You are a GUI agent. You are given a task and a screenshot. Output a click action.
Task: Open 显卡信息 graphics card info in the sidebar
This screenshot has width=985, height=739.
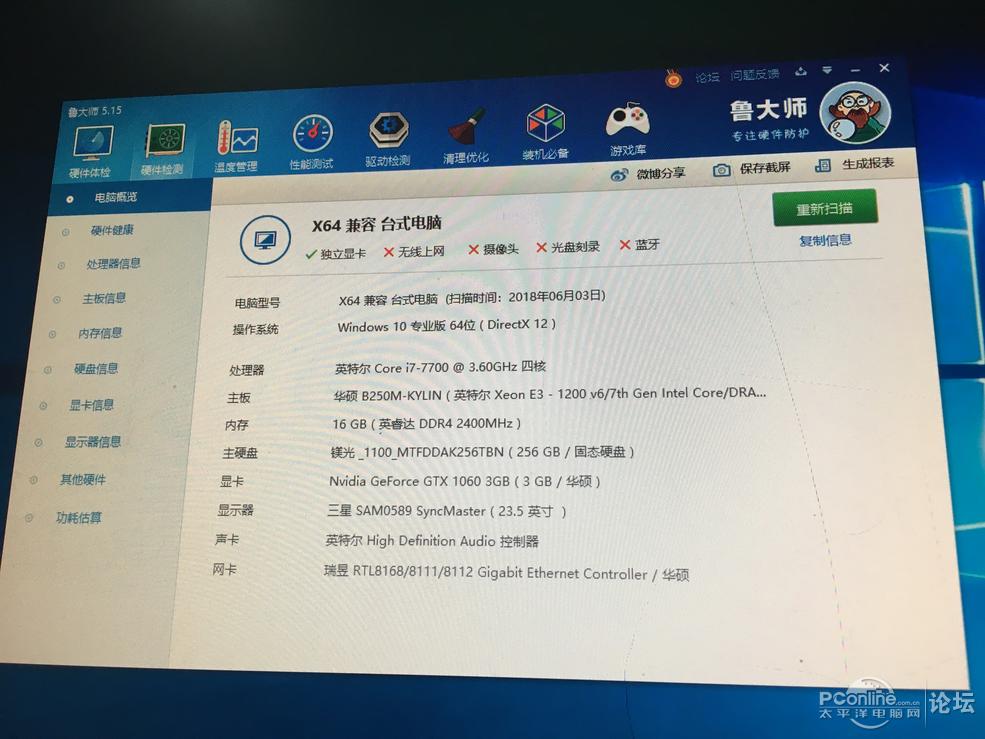(x=91, y=405)
